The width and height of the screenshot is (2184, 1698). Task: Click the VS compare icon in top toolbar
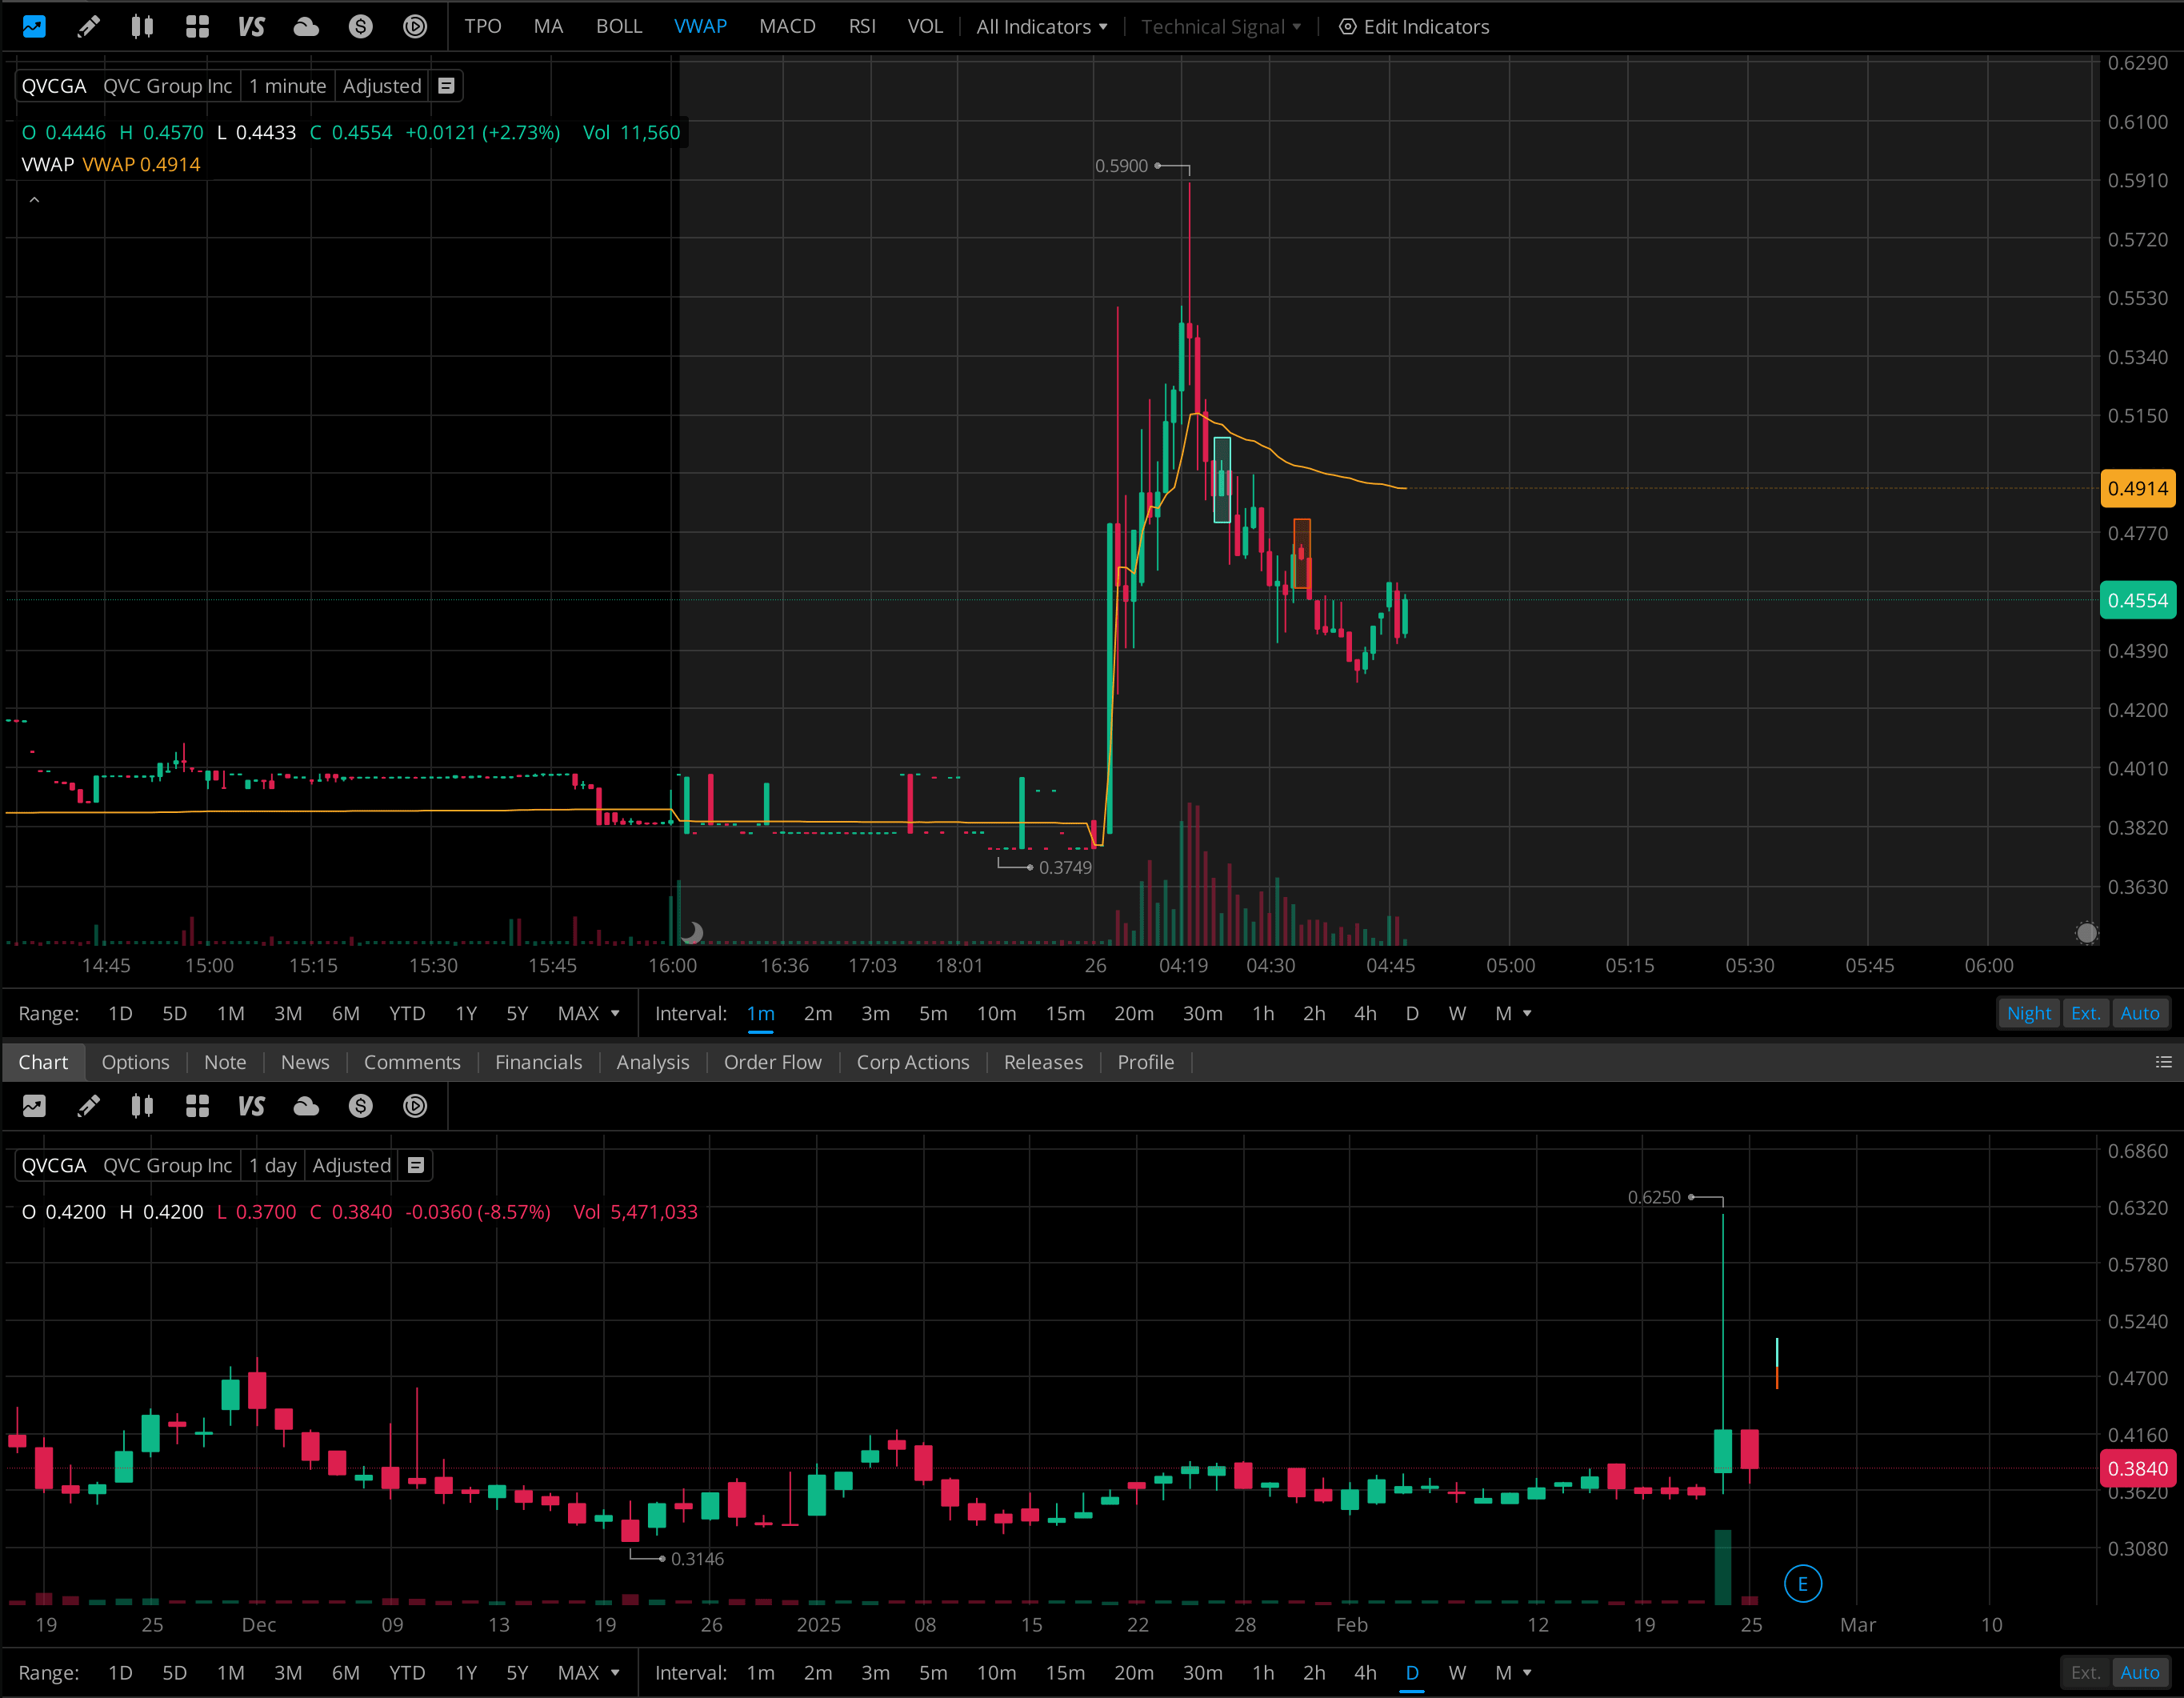(251, 27)
